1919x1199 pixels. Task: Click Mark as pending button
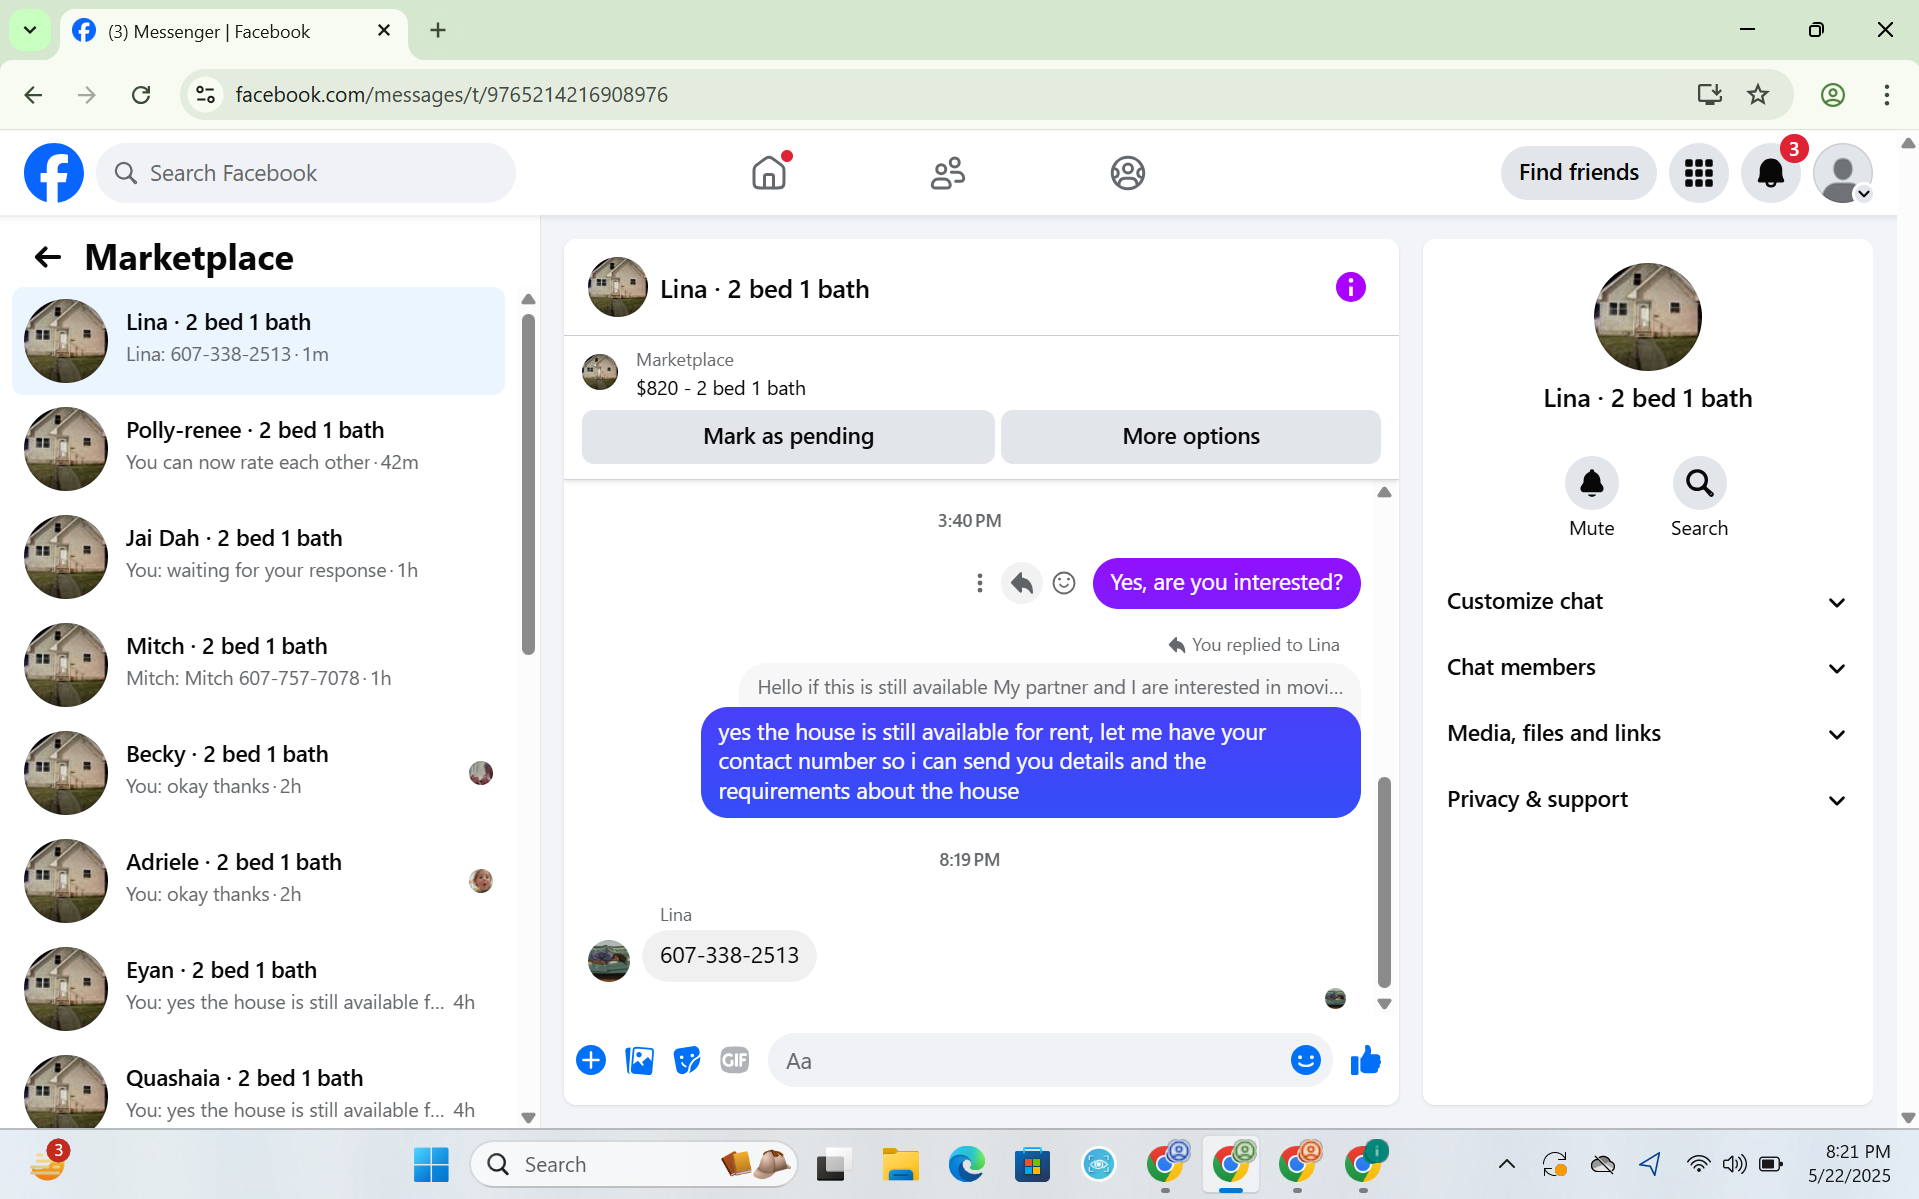pos(788,437)
